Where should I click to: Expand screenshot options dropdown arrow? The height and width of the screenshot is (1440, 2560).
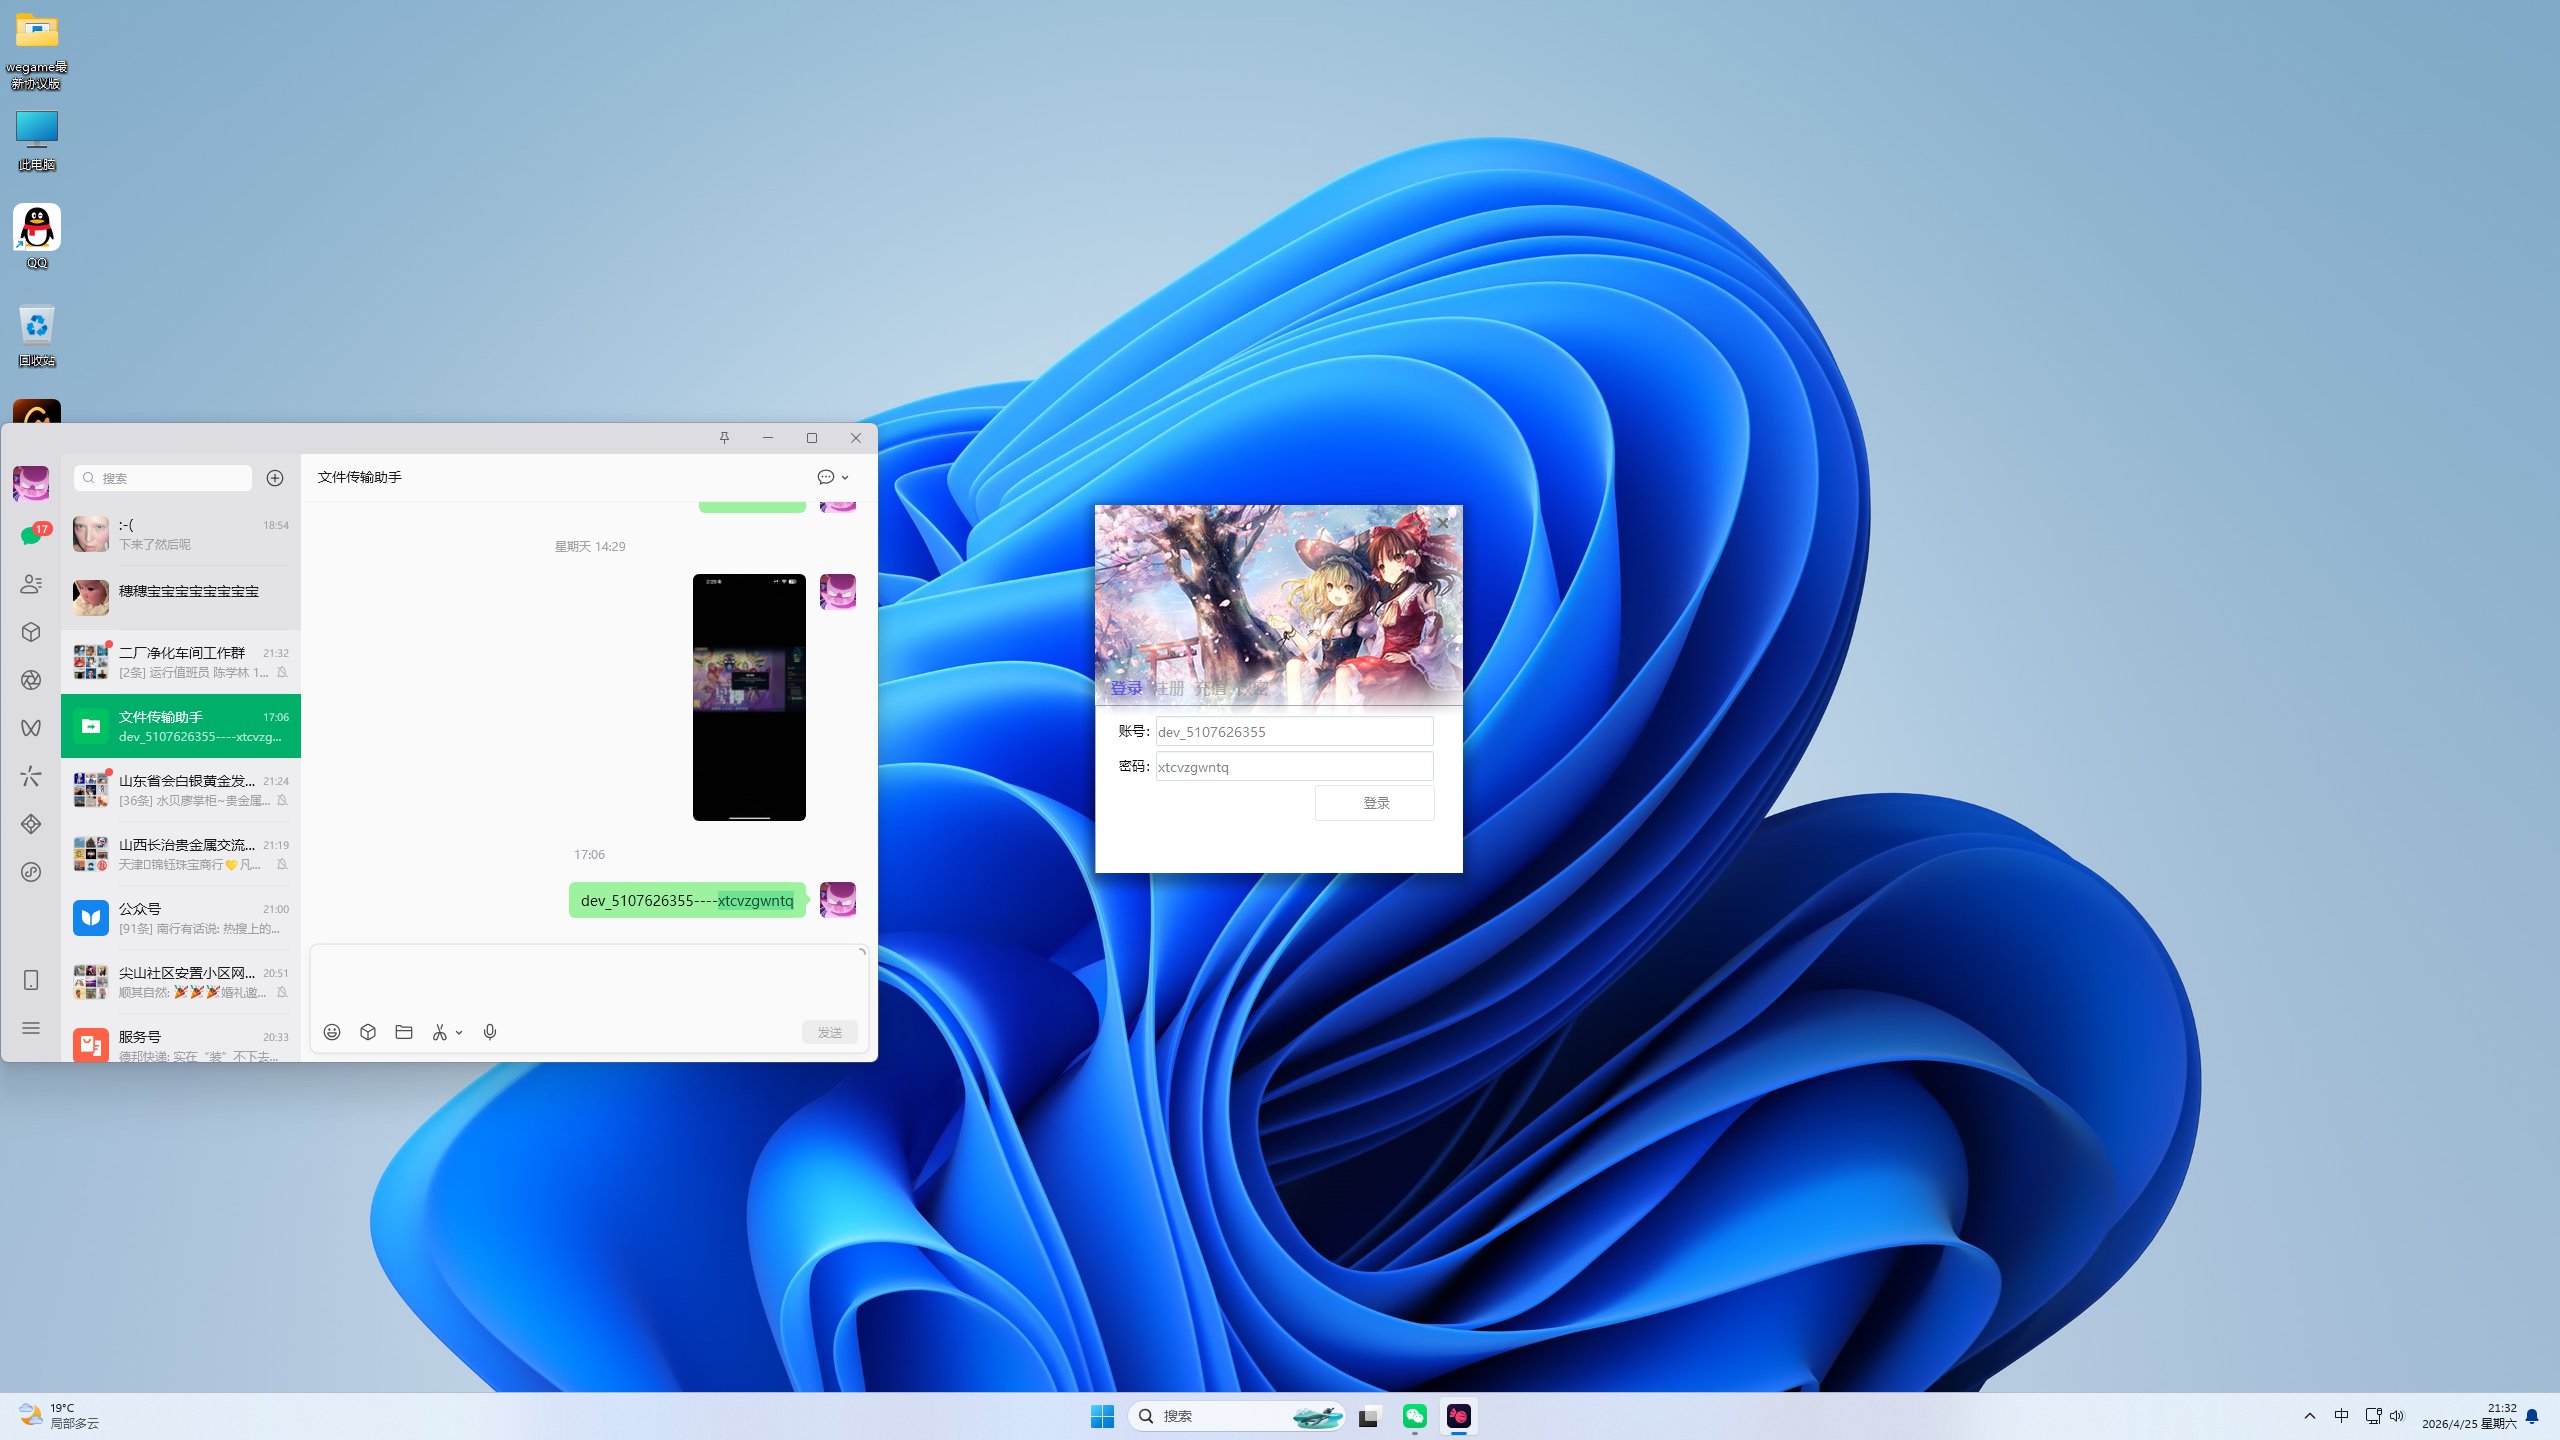click(459, 1033)
